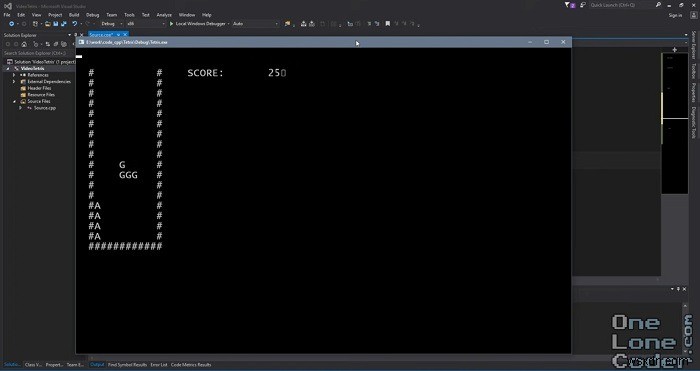Collapse the VideoTetris project node
The image size is (700, 371).
tap(8, 69)
